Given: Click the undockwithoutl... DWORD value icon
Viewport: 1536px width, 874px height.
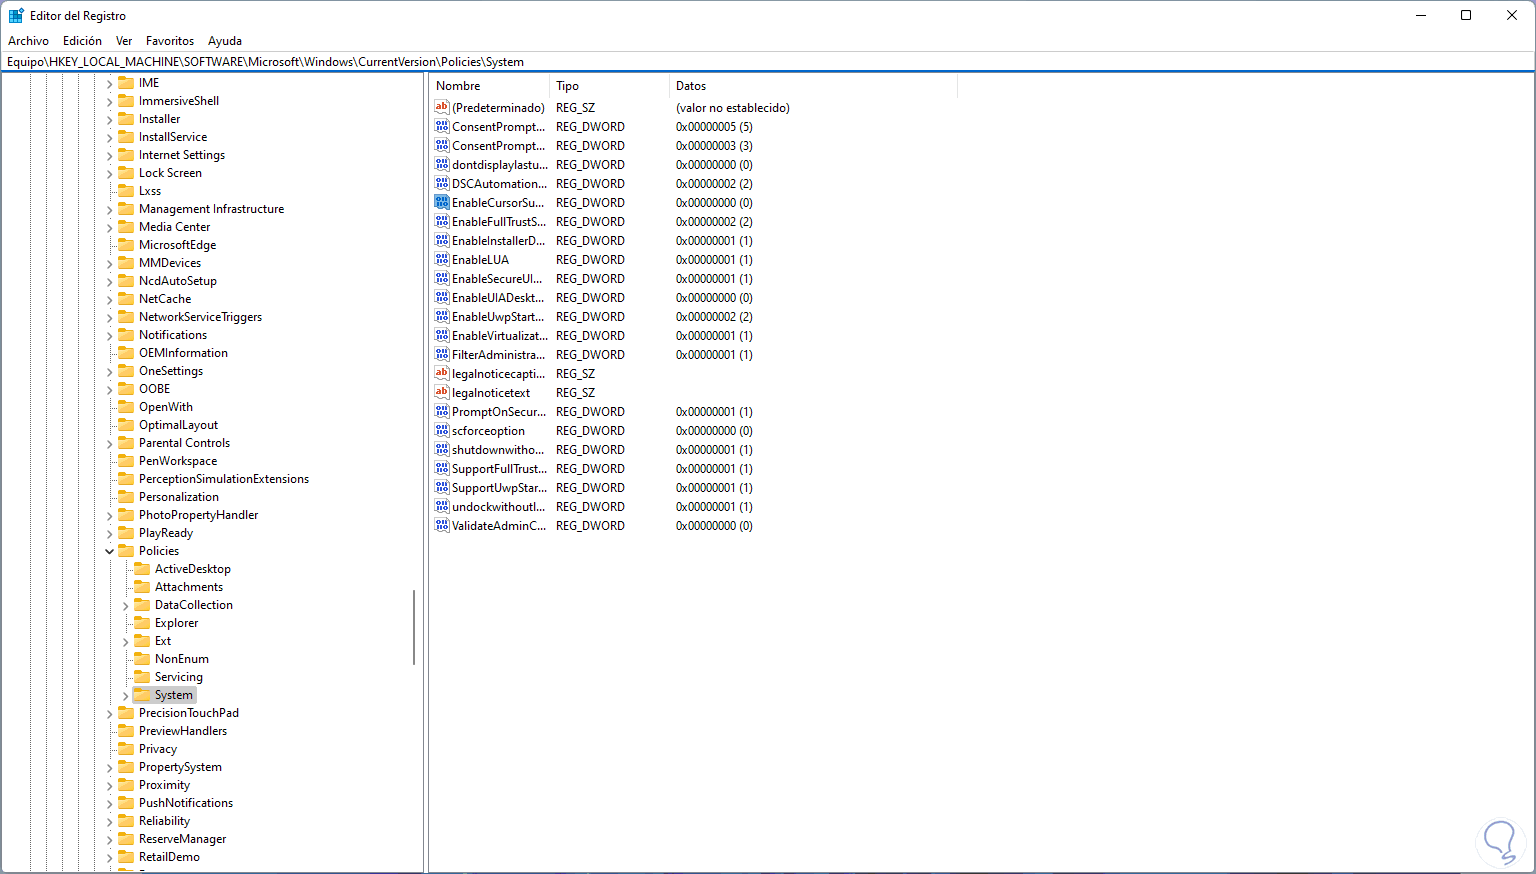Looking at the screenshot, I should coord(442,506).
